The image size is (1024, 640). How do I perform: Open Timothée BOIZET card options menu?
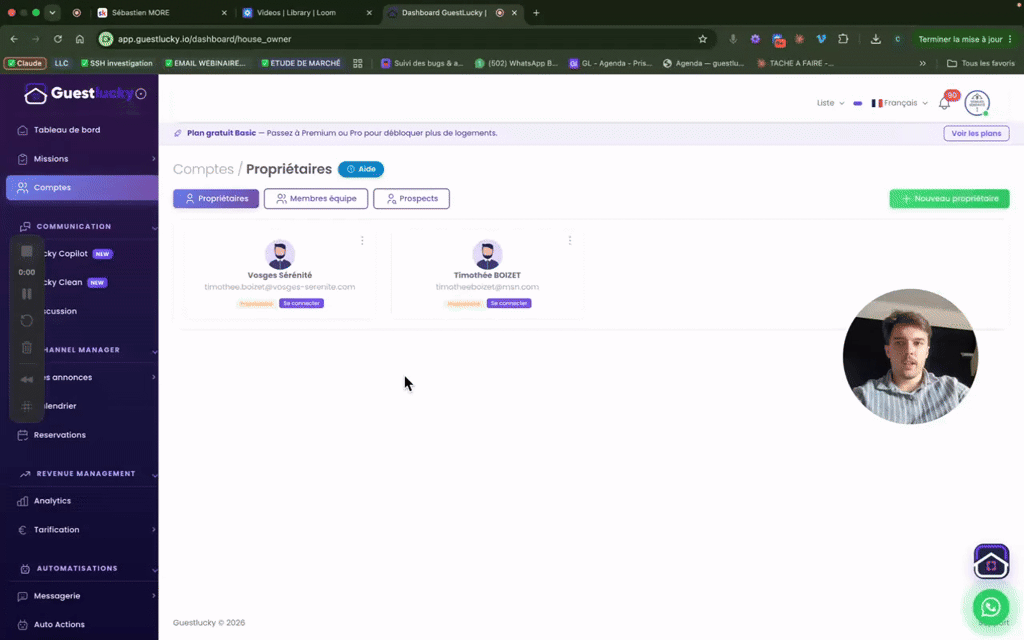(569, 241)
